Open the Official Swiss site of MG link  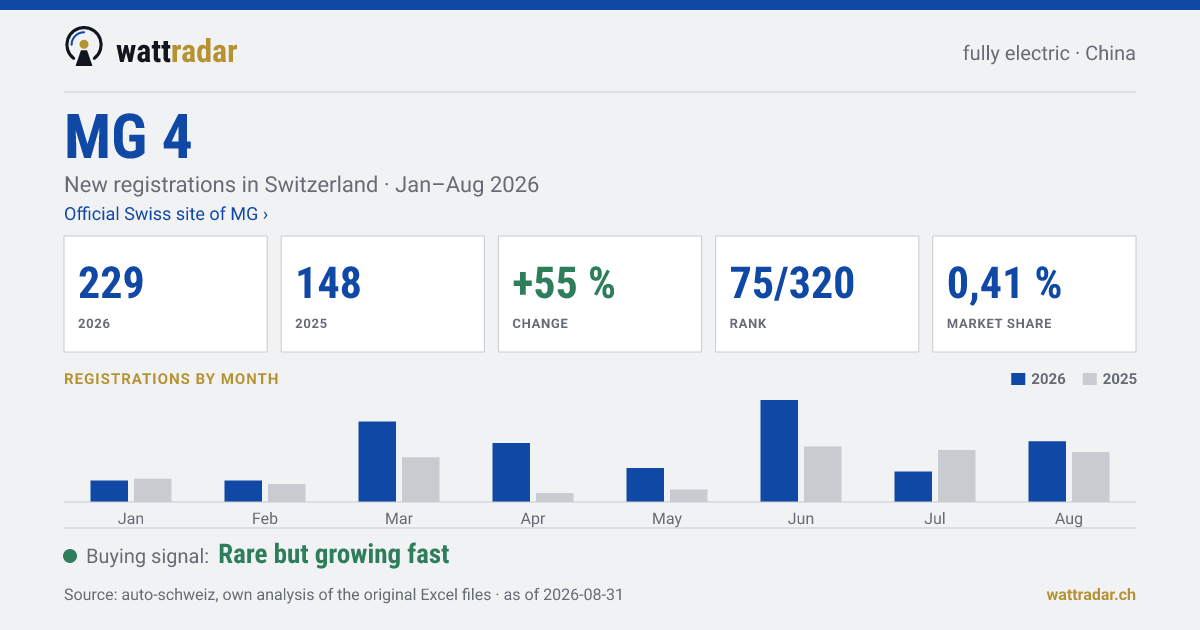pyautogui.click(x=166, y=214)
